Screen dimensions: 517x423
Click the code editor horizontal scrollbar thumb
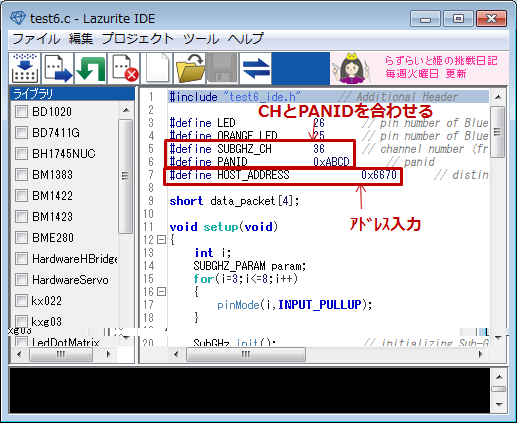pos(246,354)
